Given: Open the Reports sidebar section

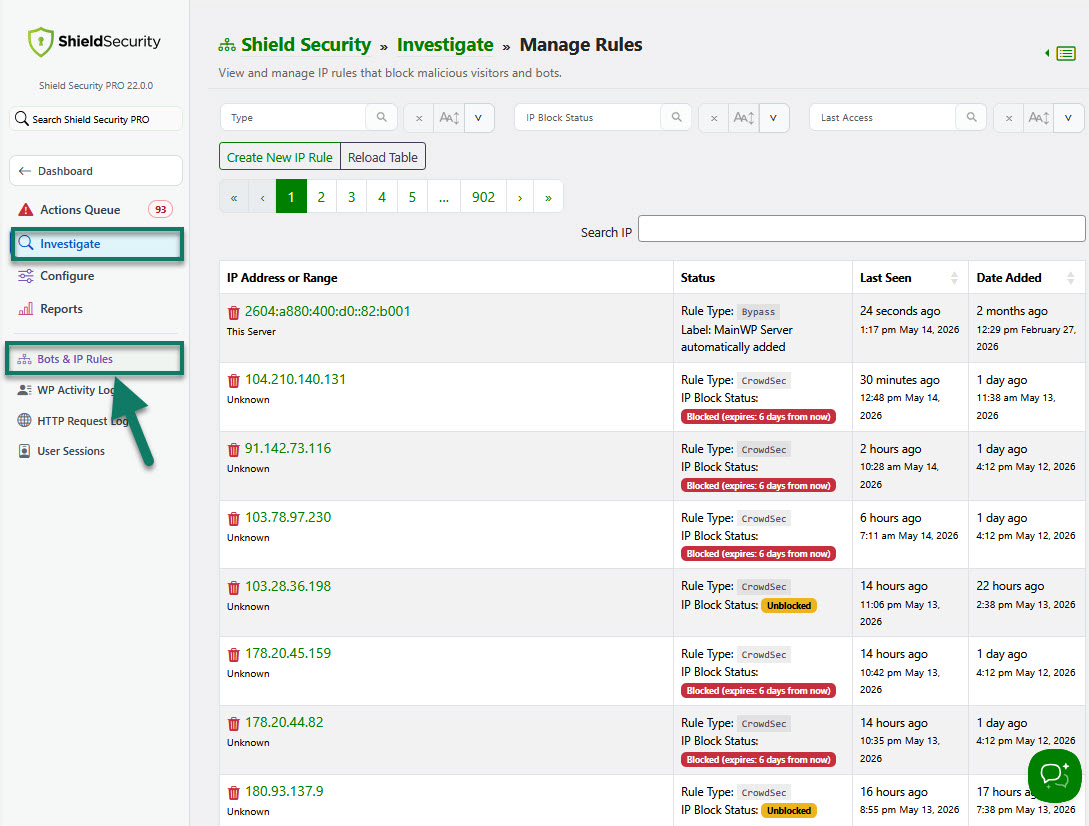Looking at the screenshot, I should click(61, 309).
